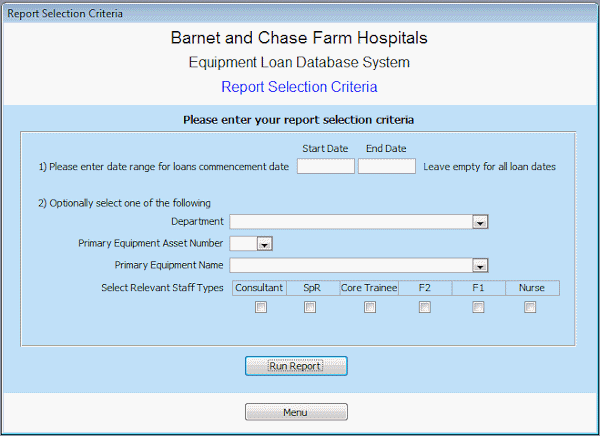Click the Core Trainee column label

pyautogui.click(x=369, y=288)
